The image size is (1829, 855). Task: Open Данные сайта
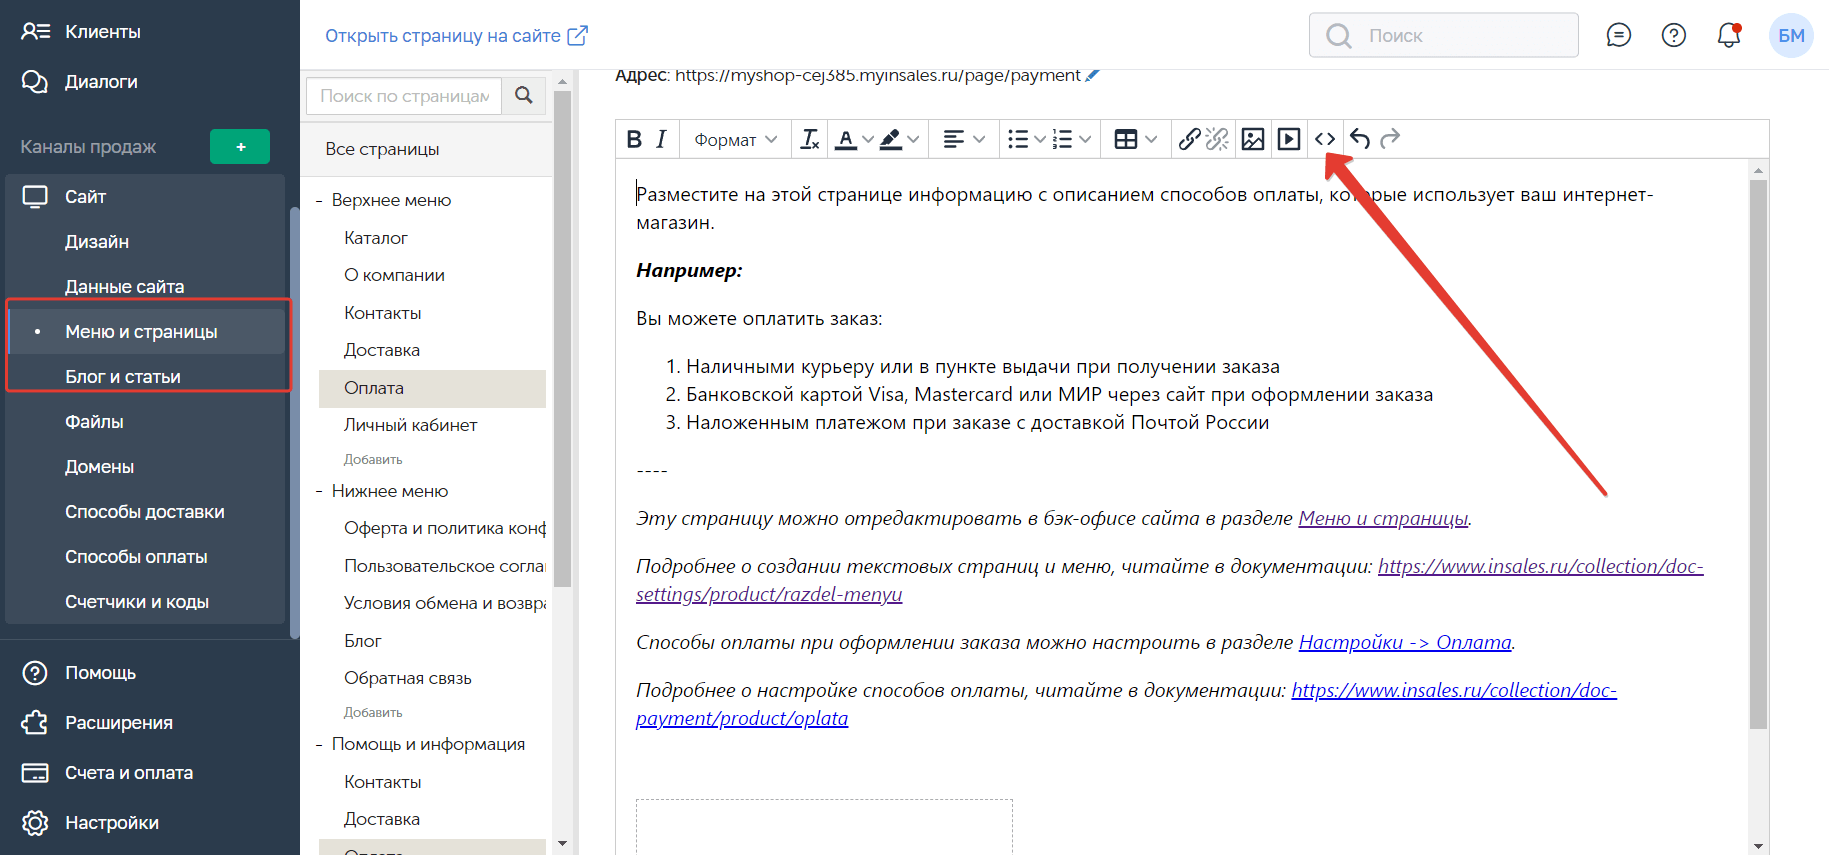pyautogui.click(x=124, y=287)
